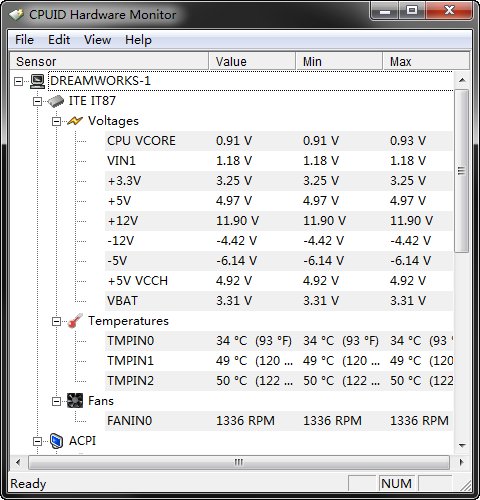Open the Edit menu
Screen dimensions: 480x500
(59, 40)
